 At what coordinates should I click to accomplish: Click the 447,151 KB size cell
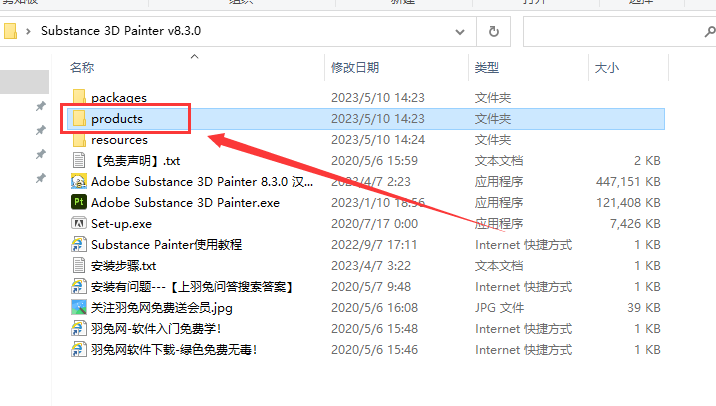coord(628,182)
